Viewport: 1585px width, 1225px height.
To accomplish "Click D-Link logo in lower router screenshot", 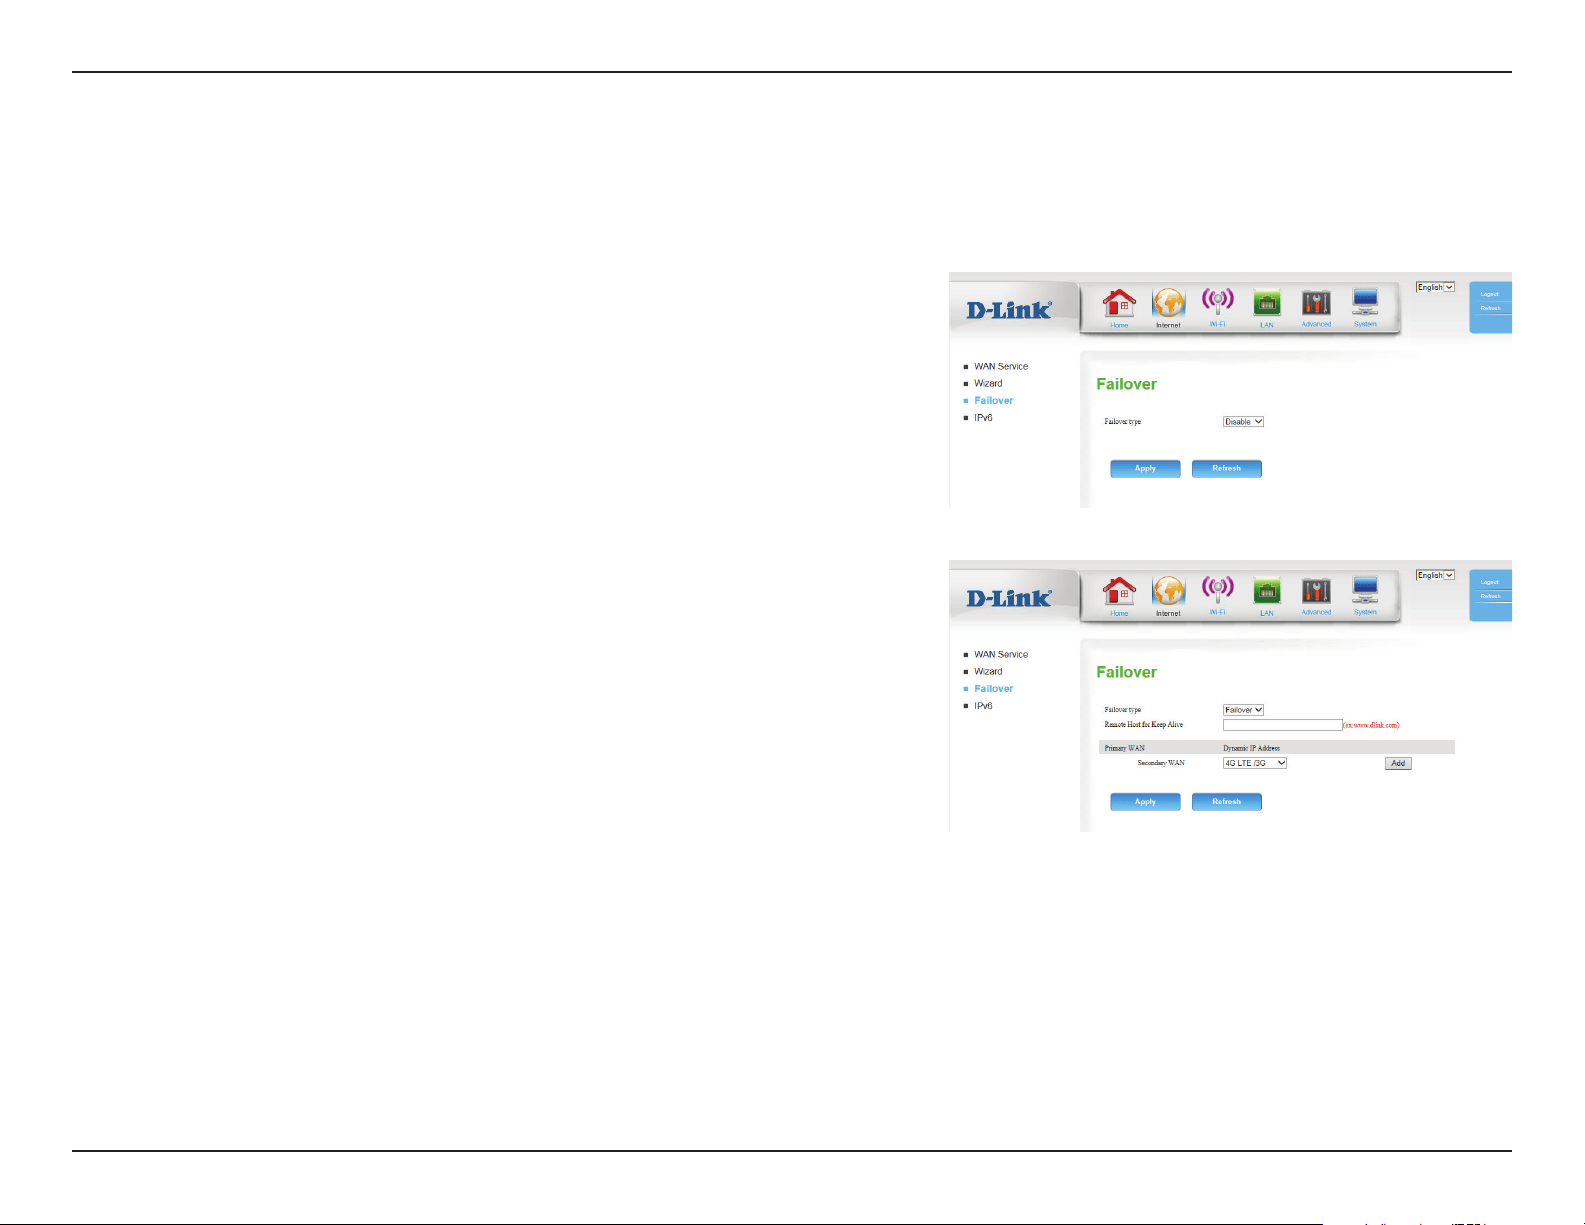I will point(1009,598).
